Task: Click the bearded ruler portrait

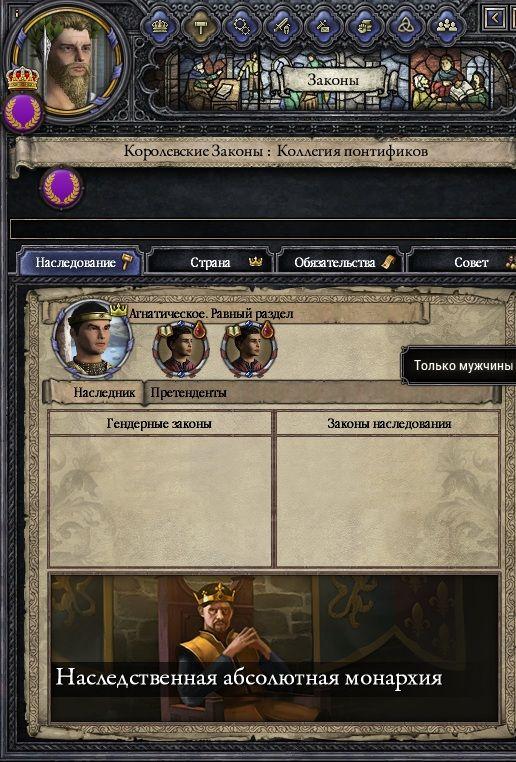Action: (x=69, y=62)
